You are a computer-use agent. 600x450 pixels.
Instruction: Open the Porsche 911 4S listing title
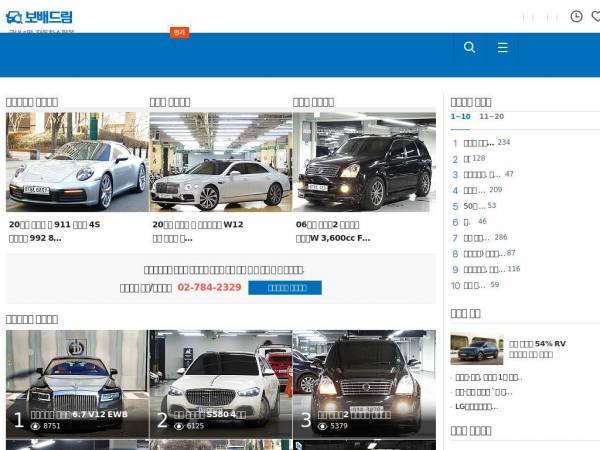pyautogui.click(x=55, y=231)
